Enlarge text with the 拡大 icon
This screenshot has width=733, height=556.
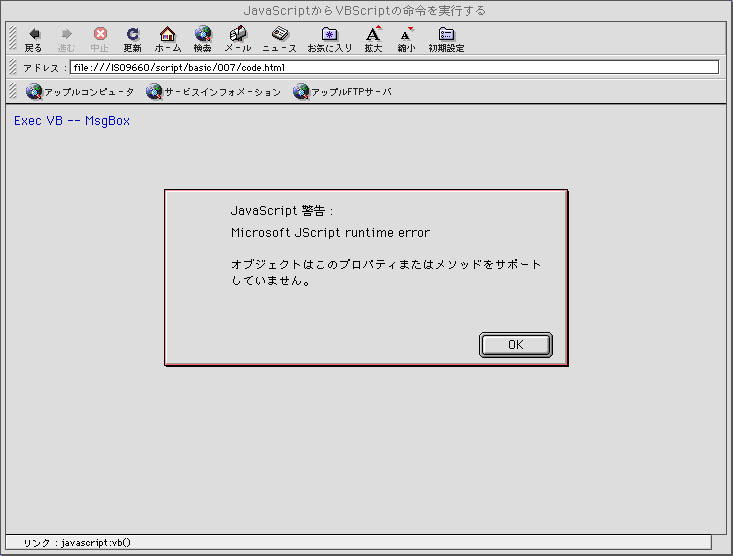tap(373, 39)
